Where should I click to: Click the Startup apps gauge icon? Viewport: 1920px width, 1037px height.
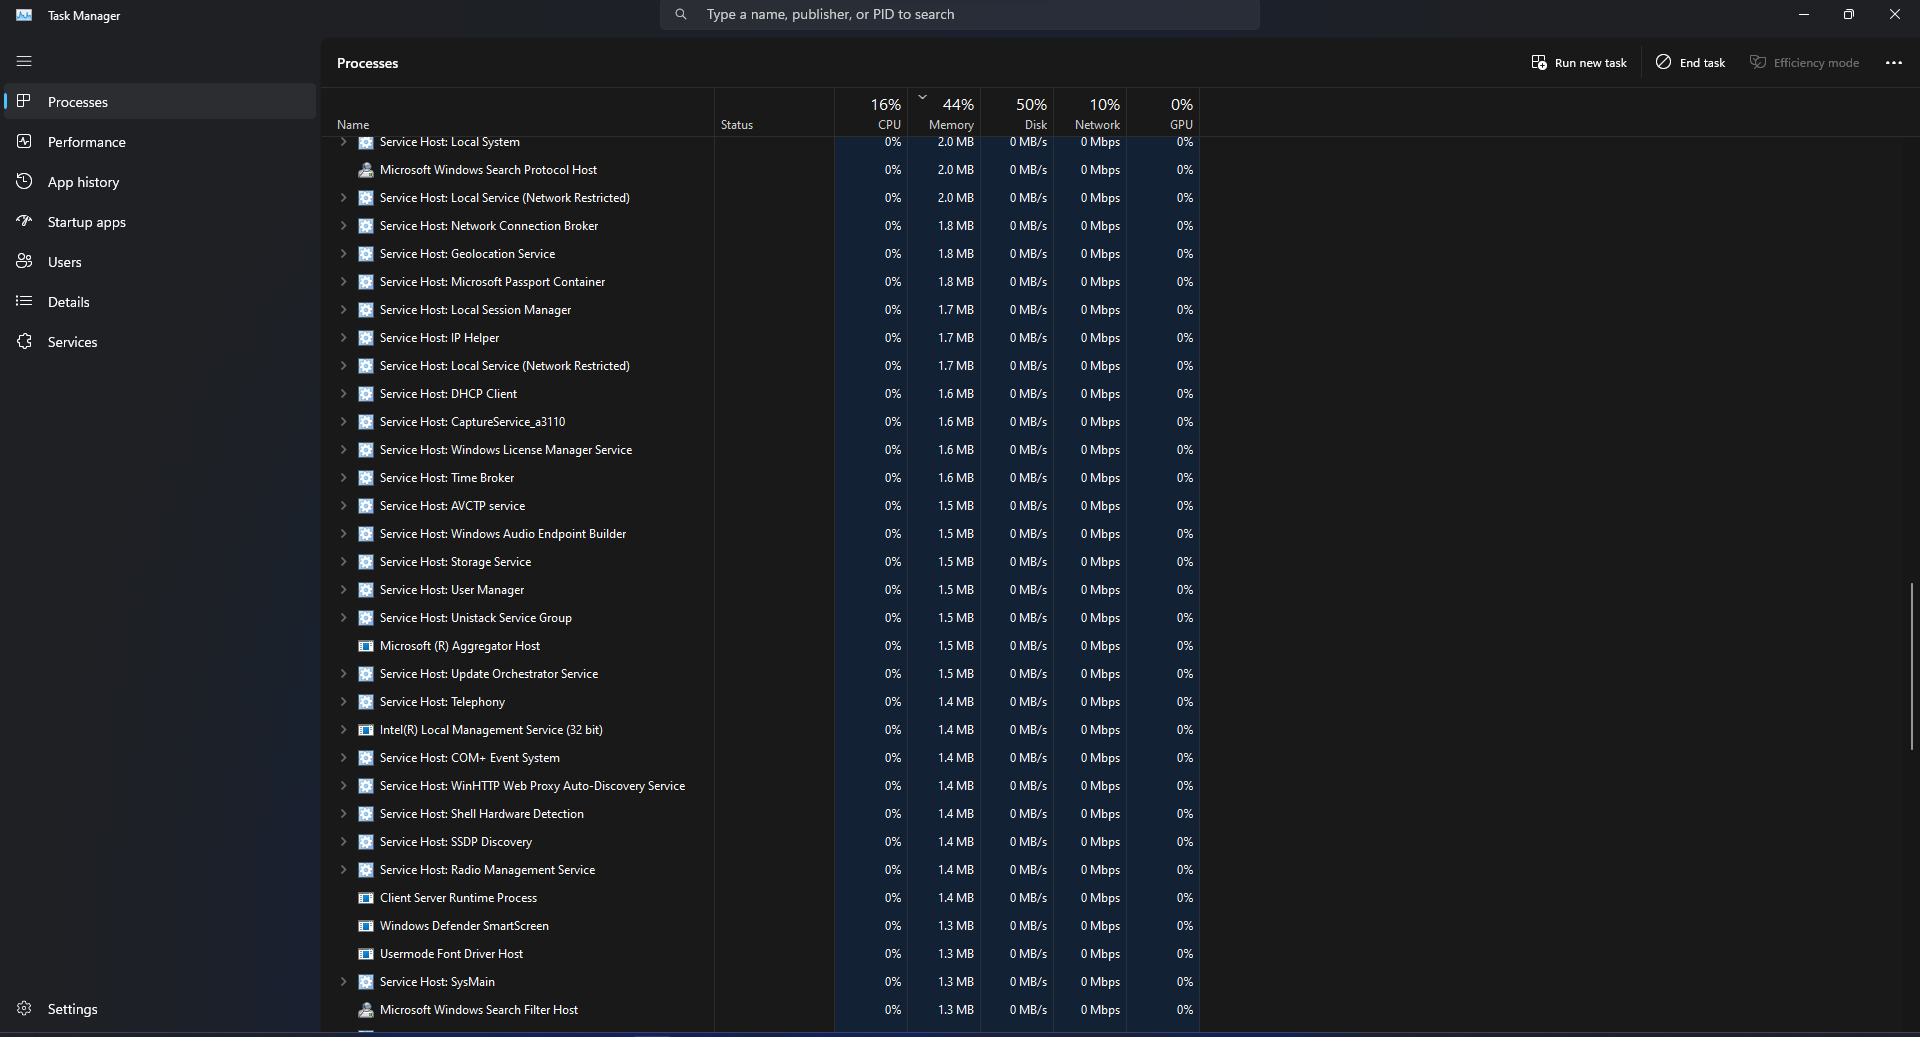(24, 222)
